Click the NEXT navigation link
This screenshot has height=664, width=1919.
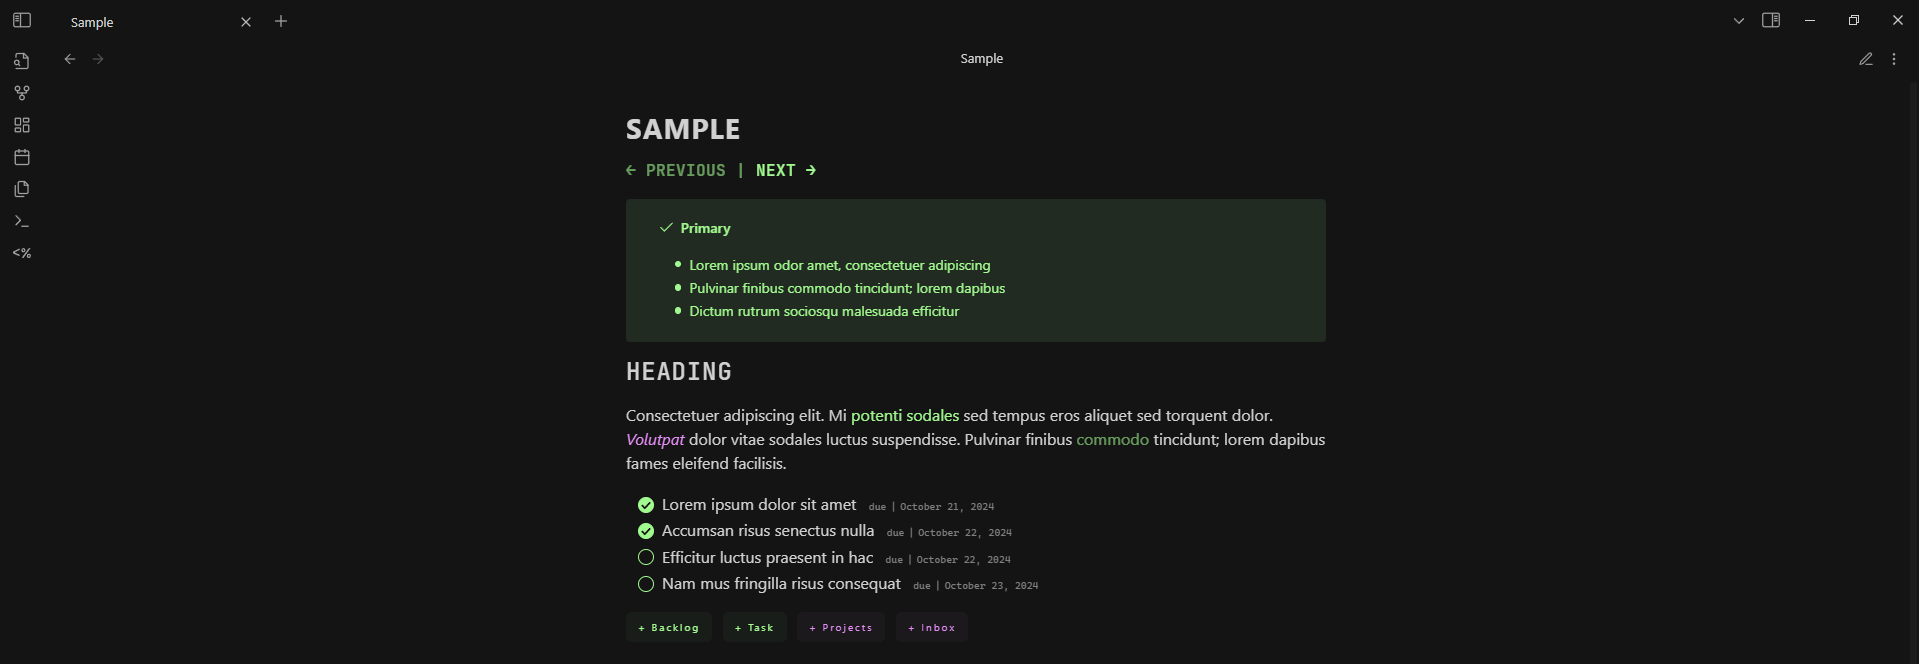786,170
